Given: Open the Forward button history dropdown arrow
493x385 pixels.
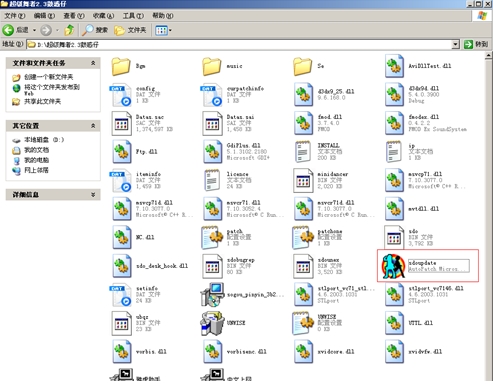Looking at the screenshot, I should point(57,30).
